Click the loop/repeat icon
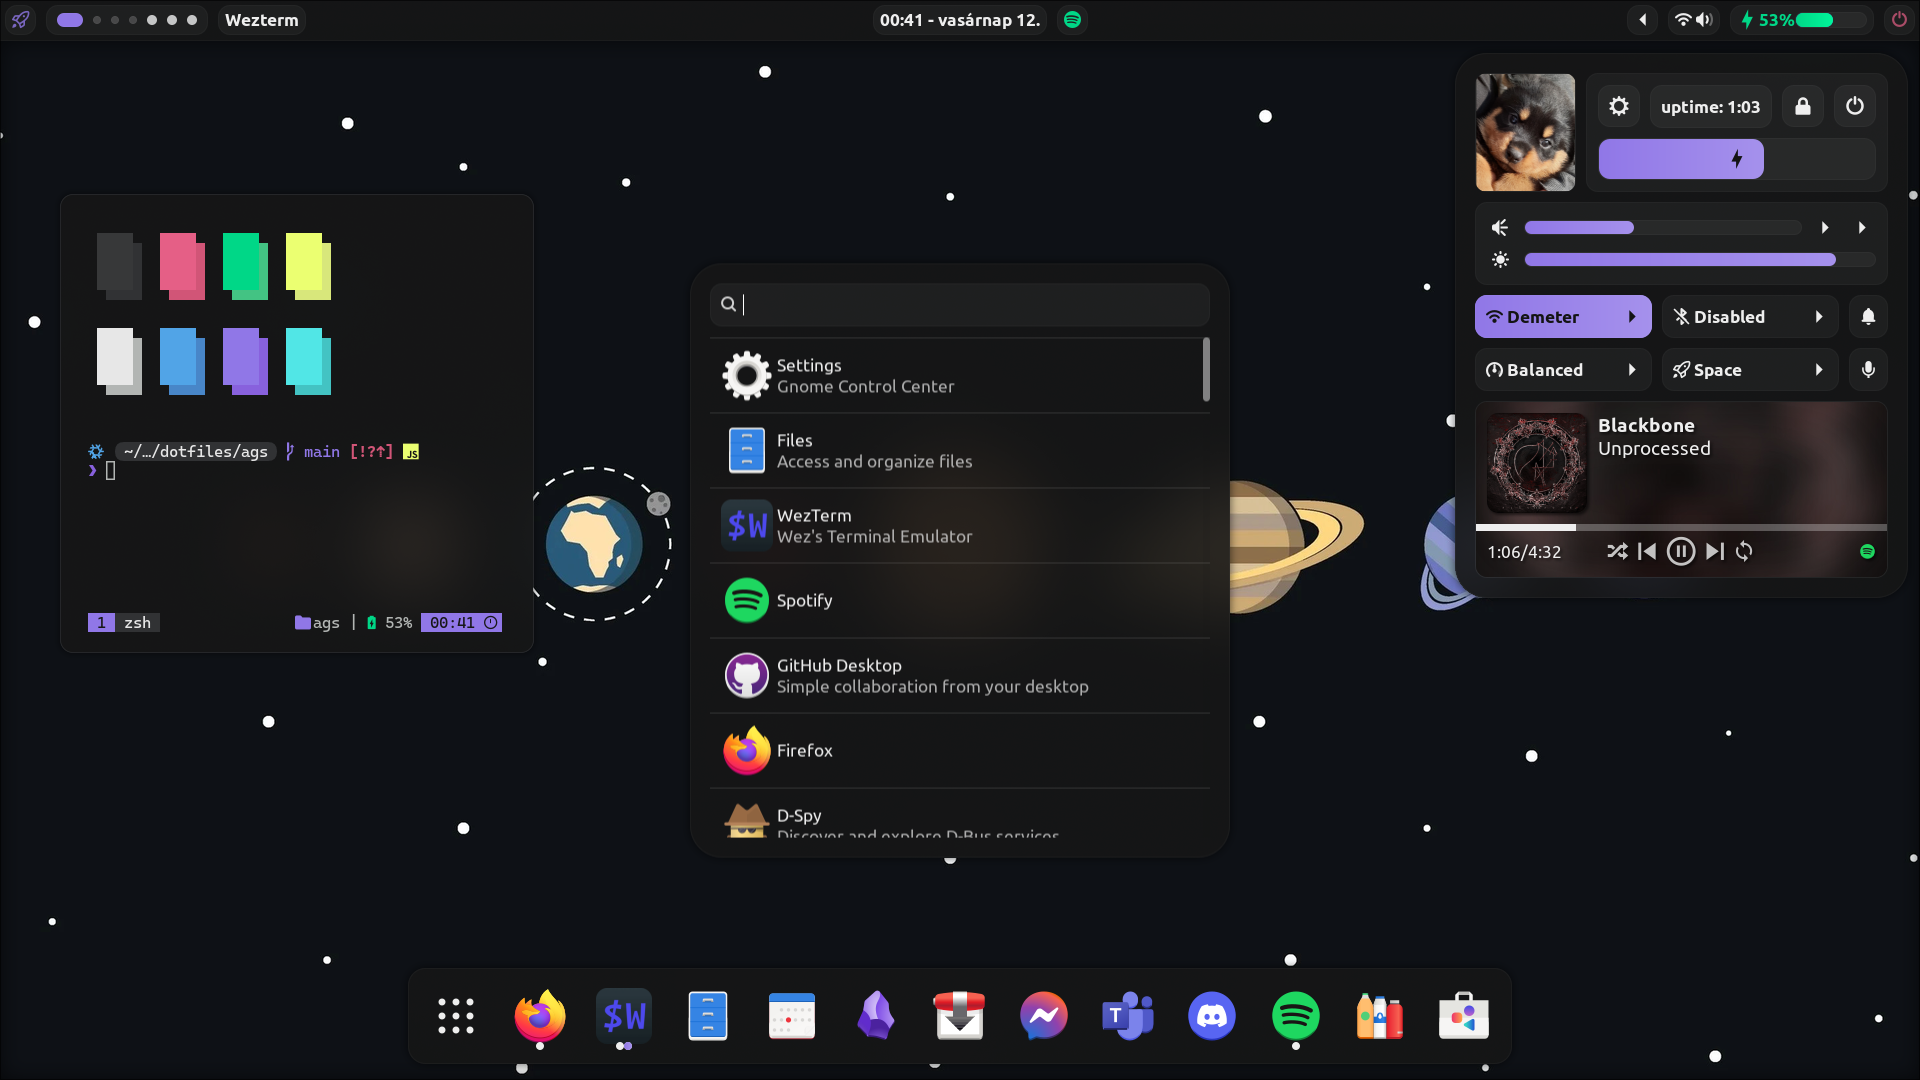The image size is (1920, 1080). pyautogui.click(x=1744, y=551)
